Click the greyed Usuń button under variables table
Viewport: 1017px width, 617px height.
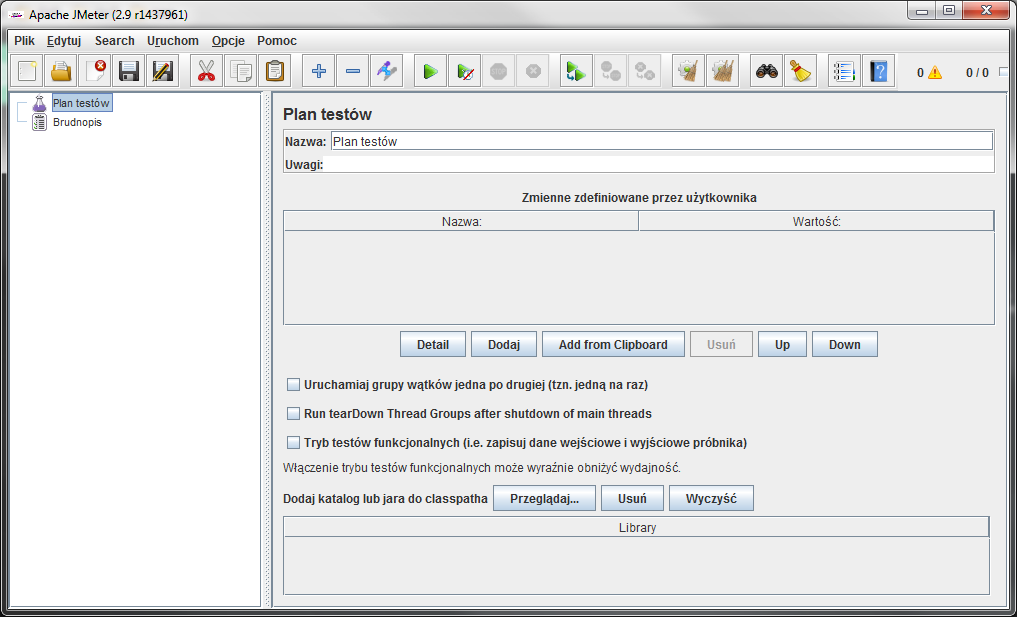[721, 345]
